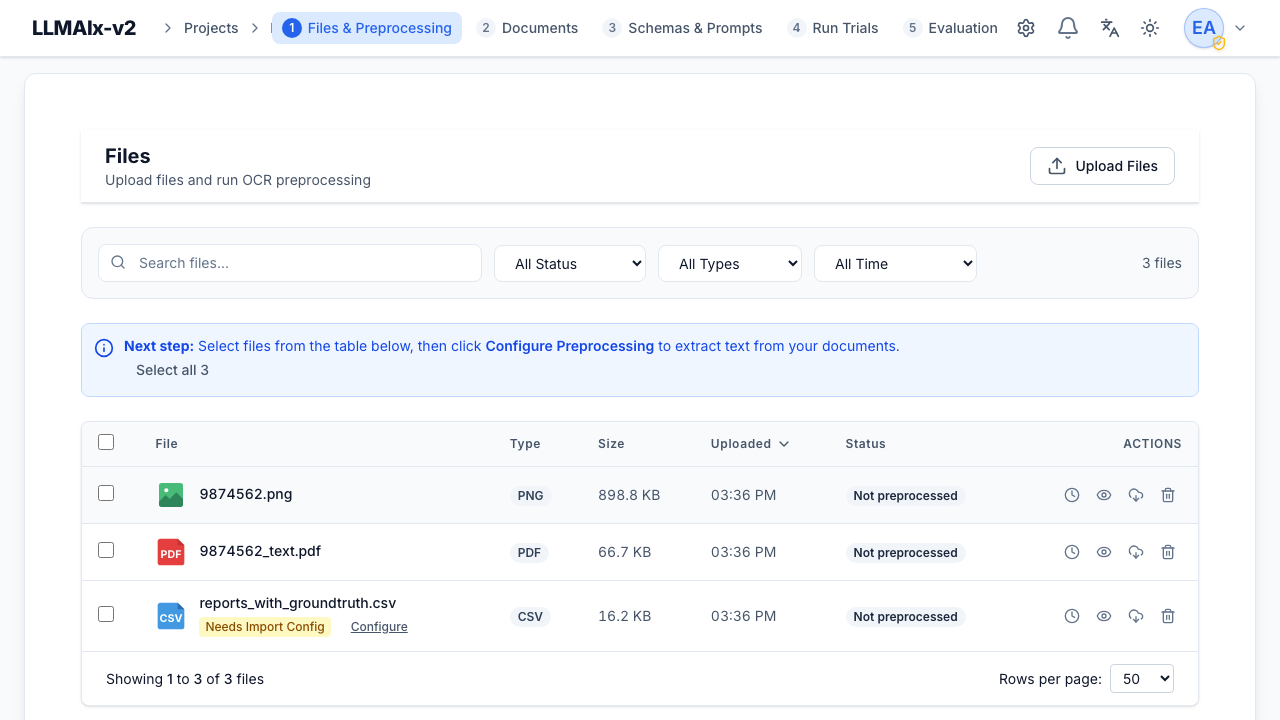1280x720 pixels.
Task: Open the All Time filter dropdown
Action: click(895, 263)
